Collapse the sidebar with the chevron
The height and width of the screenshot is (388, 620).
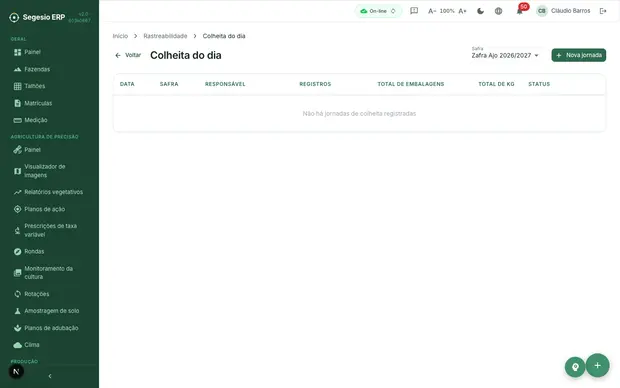coord(50,376)
